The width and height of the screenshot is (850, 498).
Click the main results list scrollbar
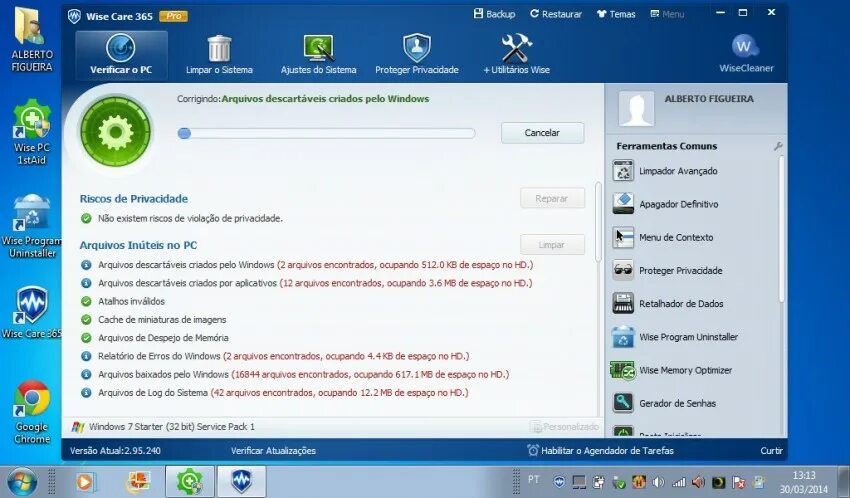click(598, 222)
